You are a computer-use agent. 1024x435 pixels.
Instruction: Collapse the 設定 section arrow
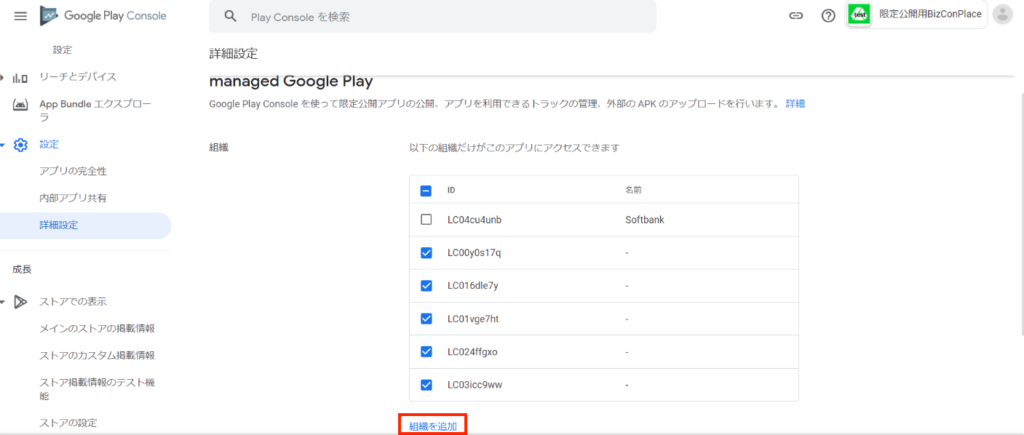click(4, 145)
